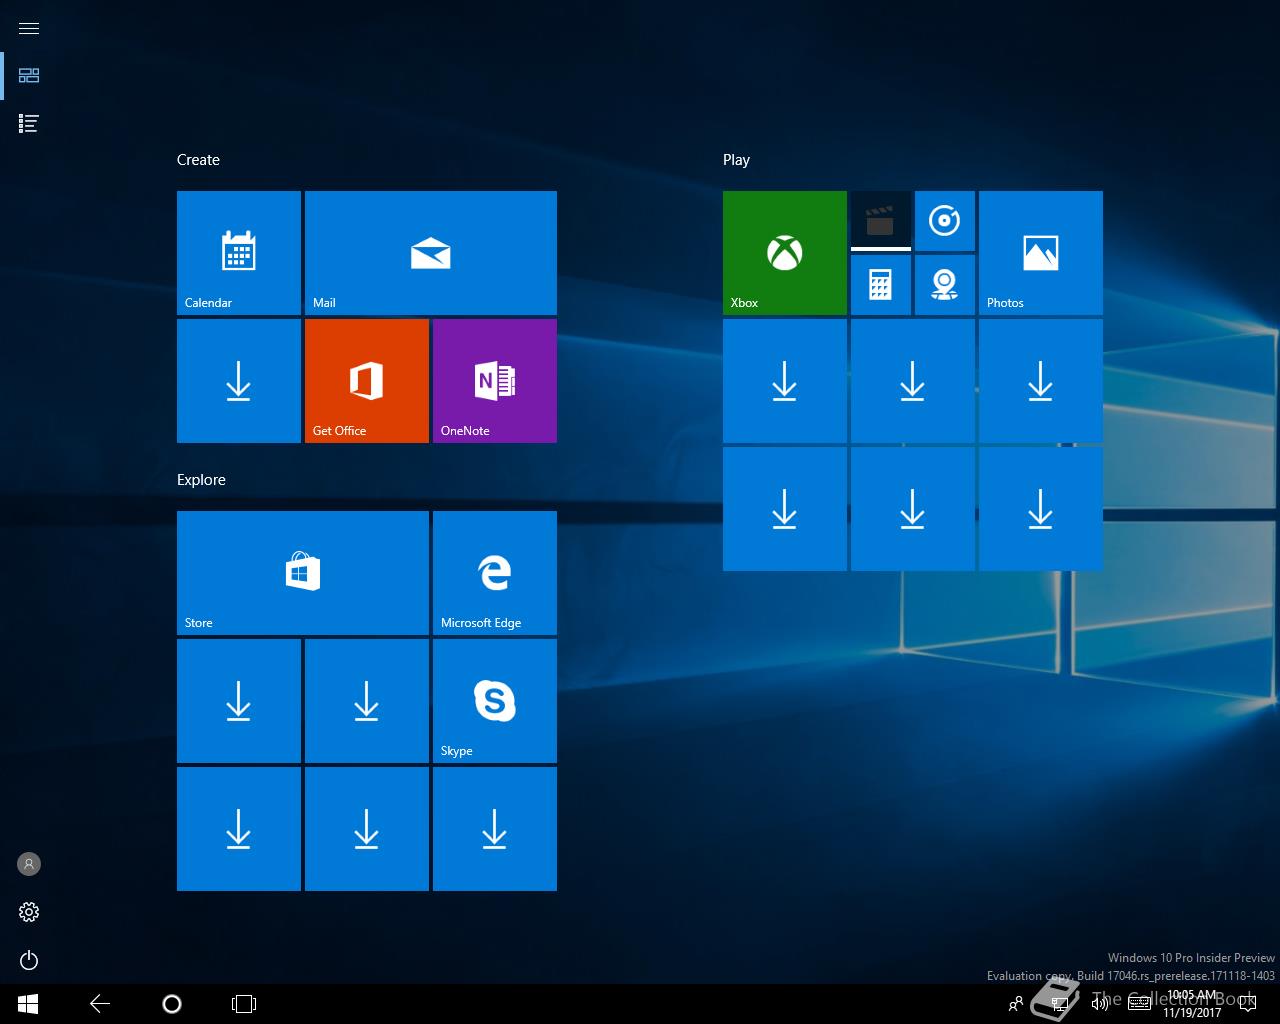The height and width of the screenshot is (1024, 1280).
Task: Open Settings from the gear icon
Action: pyautogui.click(x=29, y=912)
